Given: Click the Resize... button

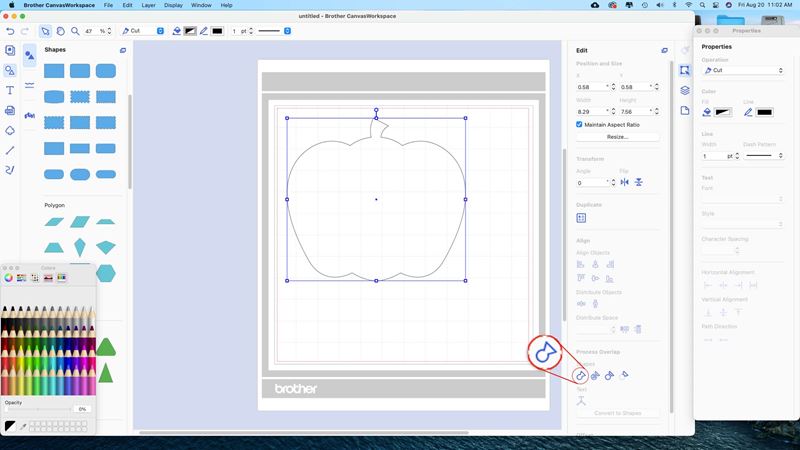Looking at the screenshot, I should coord(617,137).
